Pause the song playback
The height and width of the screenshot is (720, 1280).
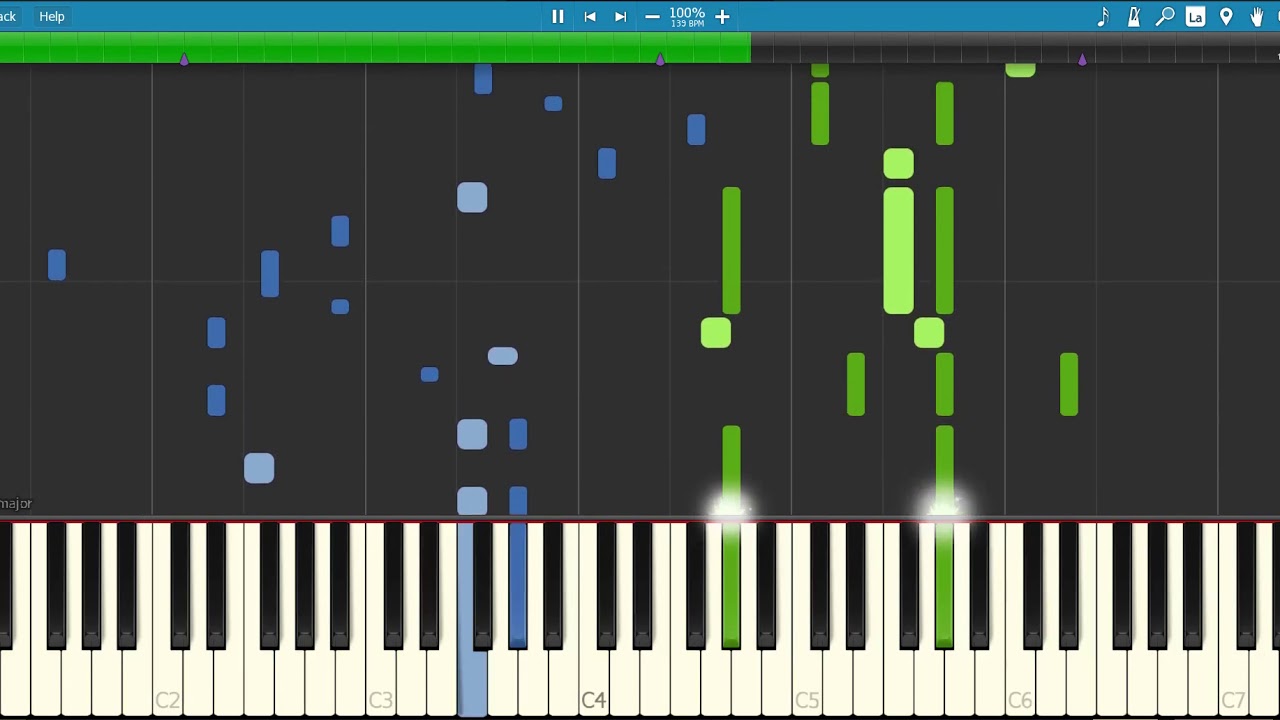(x=558, y=17)
